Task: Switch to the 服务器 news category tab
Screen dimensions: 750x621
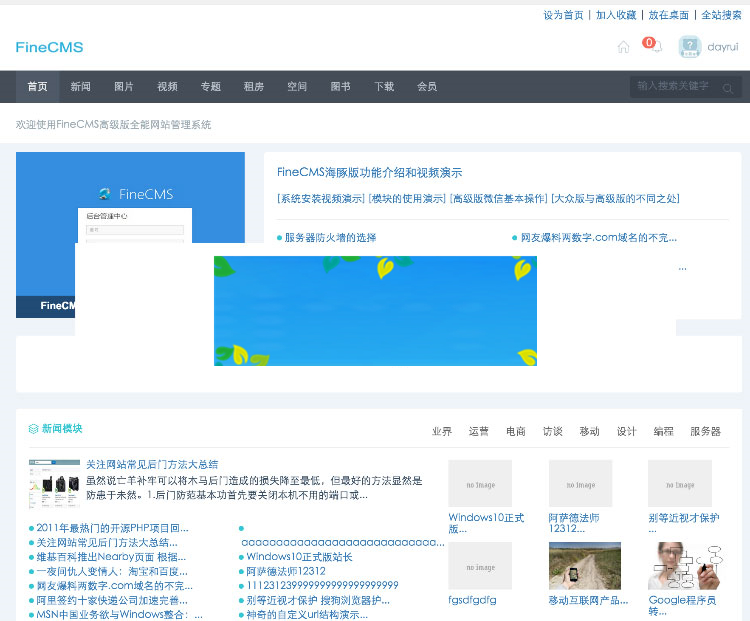Action: tap(705, 432)
